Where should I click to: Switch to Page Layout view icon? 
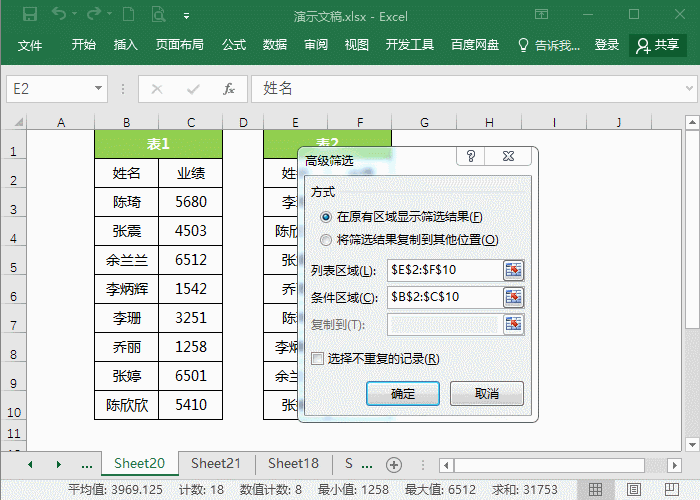[x=633, y=490]
